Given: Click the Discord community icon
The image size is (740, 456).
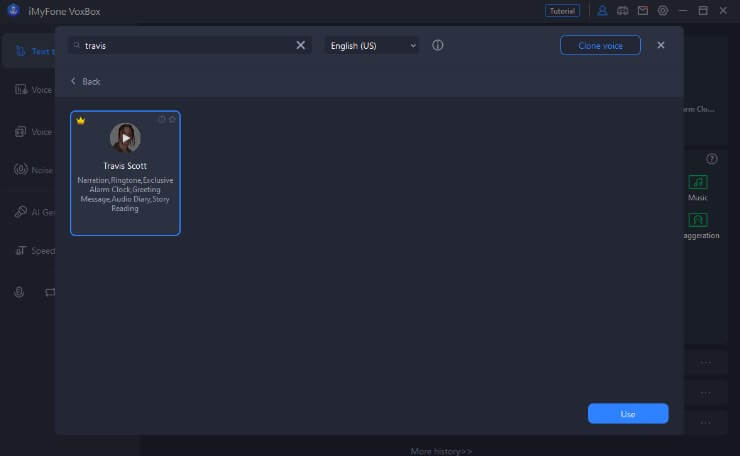Looking at the screenshot, I should [622, 10].
